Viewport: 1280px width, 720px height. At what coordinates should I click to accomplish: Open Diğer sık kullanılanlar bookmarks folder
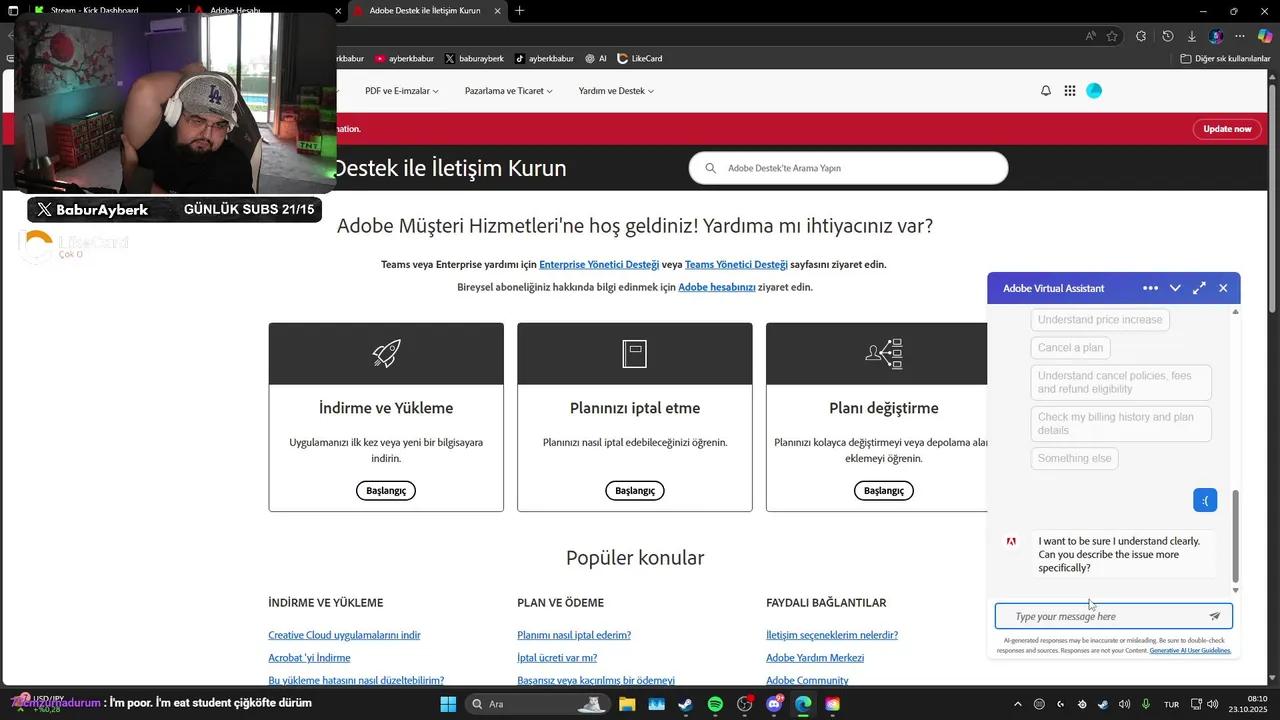[1225, 58]
